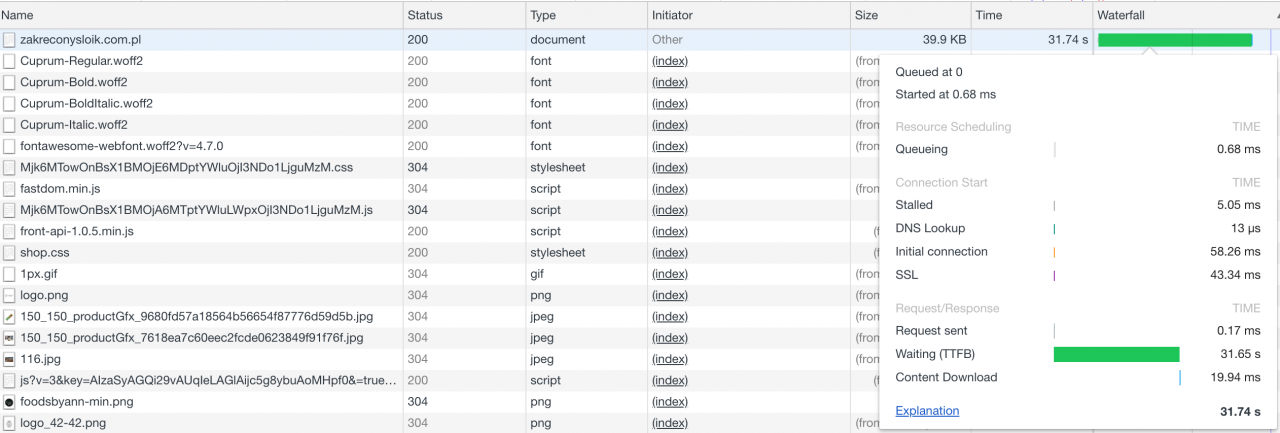Click icon beside 150_150_productGfx_7618ea7c jpg
The width and height of the screenshot is (1280, 433).
tap(9, 338)
